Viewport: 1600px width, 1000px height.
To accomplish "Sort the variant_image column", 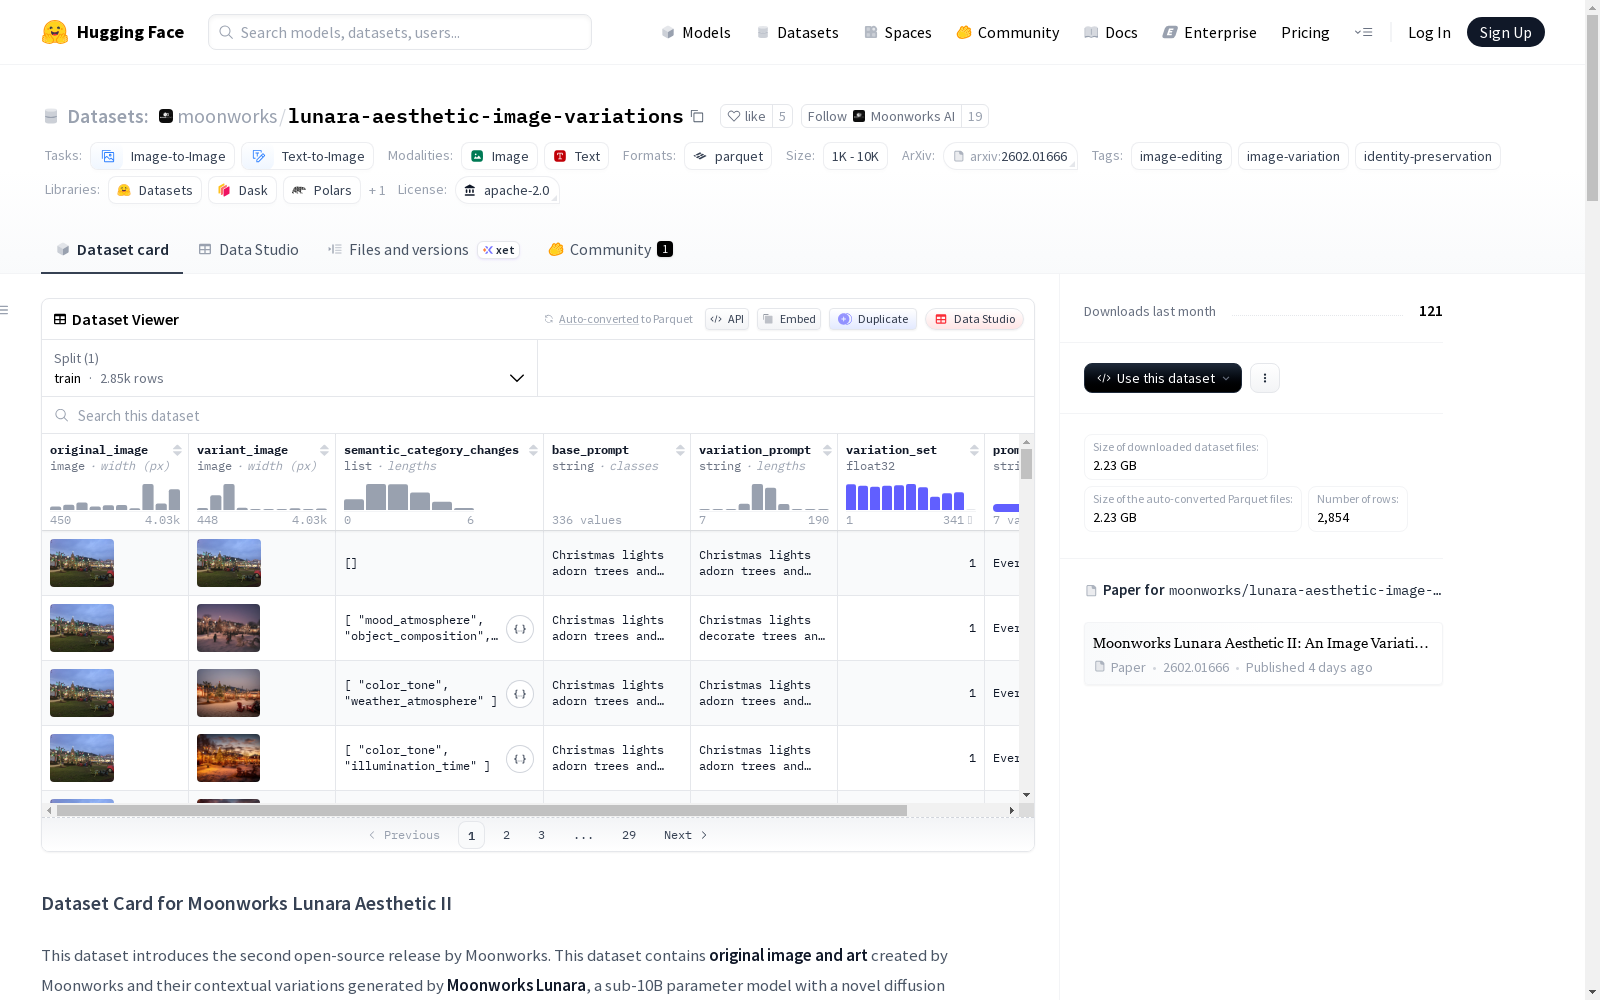I will click(324, 450).
